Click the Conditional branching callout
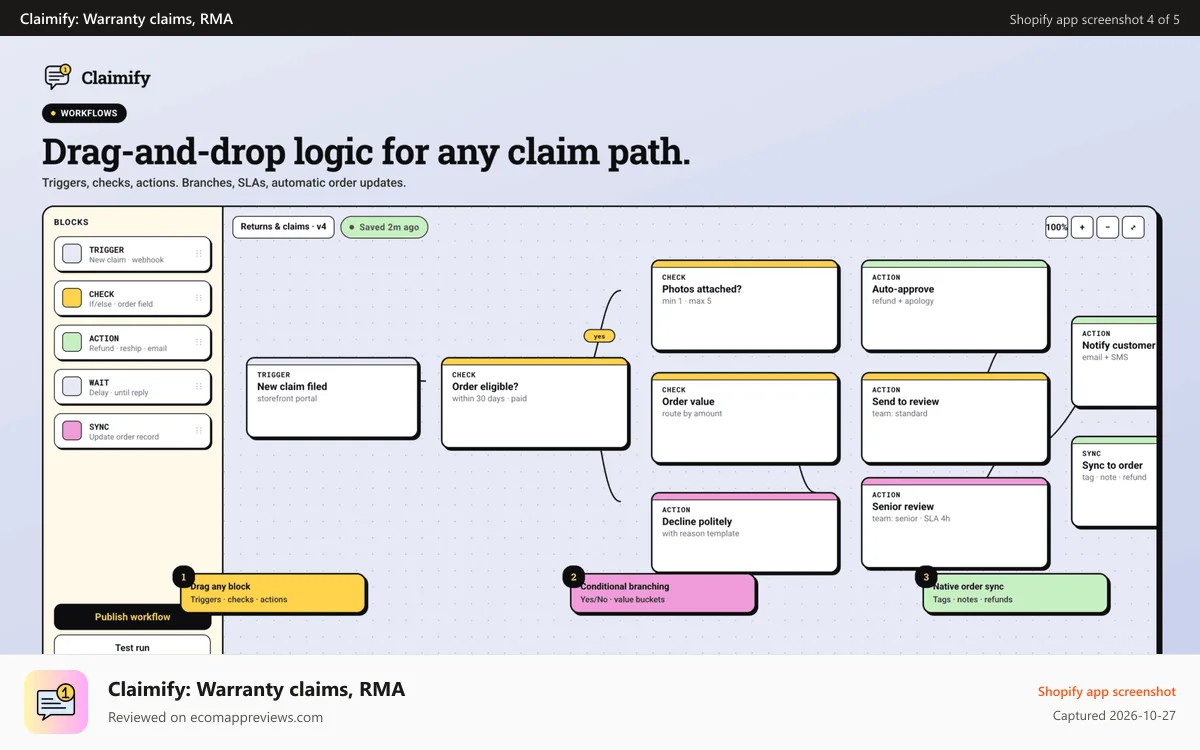Screen dimensions: 1200x750 [663, 593]
